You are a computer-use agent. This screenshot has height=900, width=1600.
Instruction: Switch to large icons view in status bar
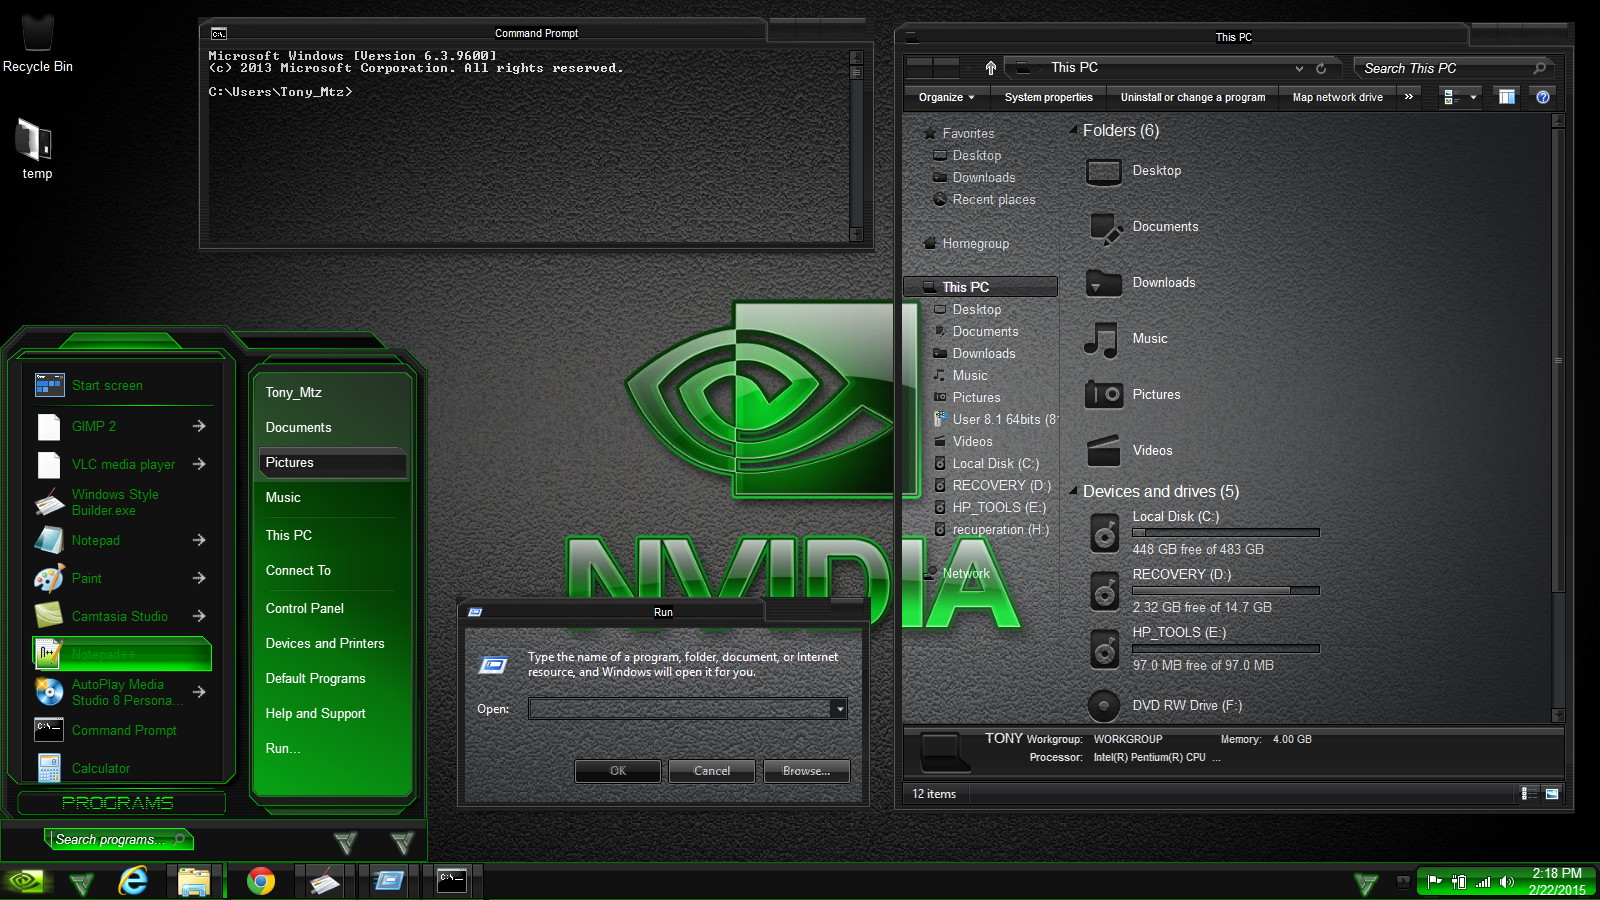[1552, 794]
